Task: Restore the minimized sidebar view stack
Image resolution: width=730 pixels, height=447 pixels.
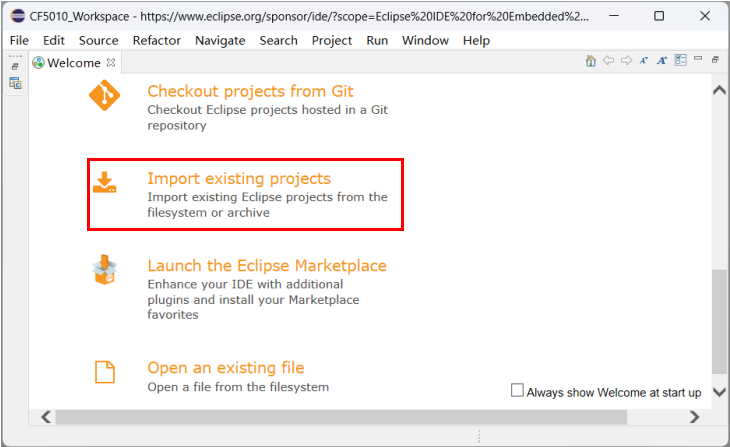Action: (15, 66)
